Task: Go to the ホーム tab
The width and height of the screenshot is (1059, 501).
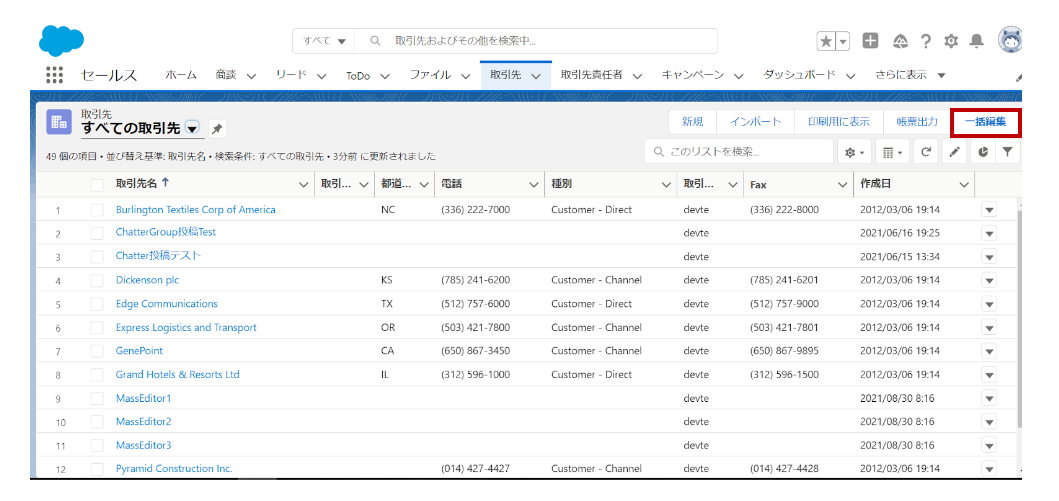Action: point(181,75)
